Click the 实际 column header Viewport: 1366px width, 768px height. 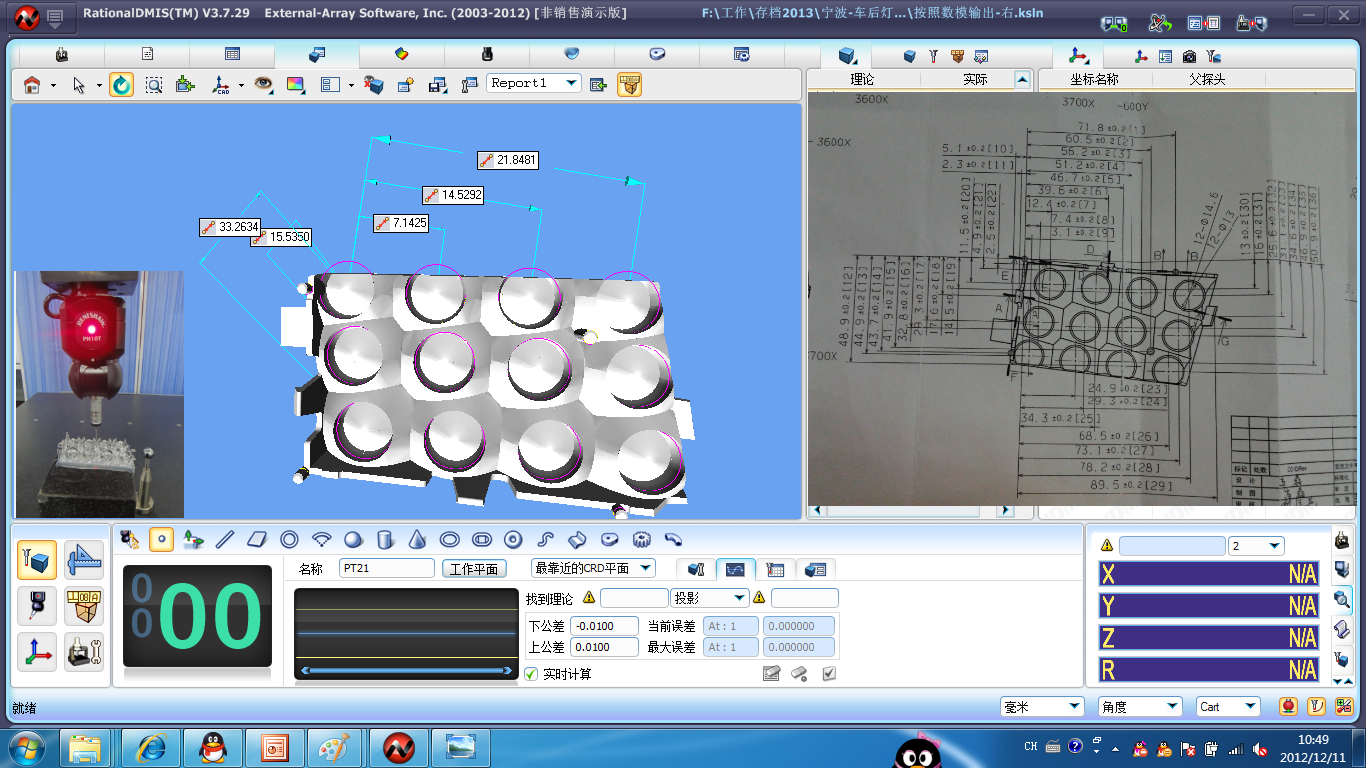click(975, 79)
